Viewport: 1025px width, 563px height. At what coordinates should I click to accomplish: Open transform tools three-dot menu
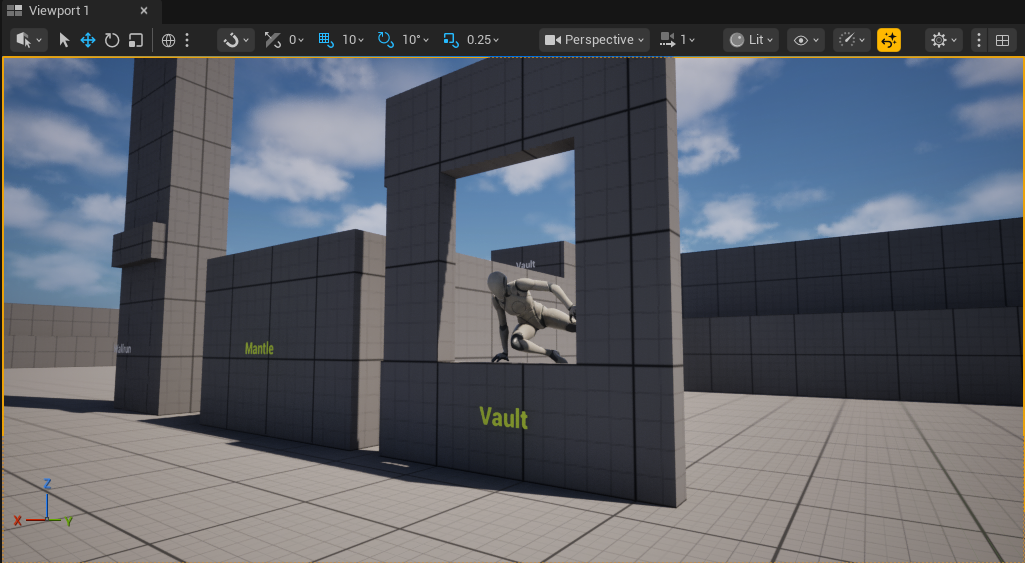click(187, 40)
